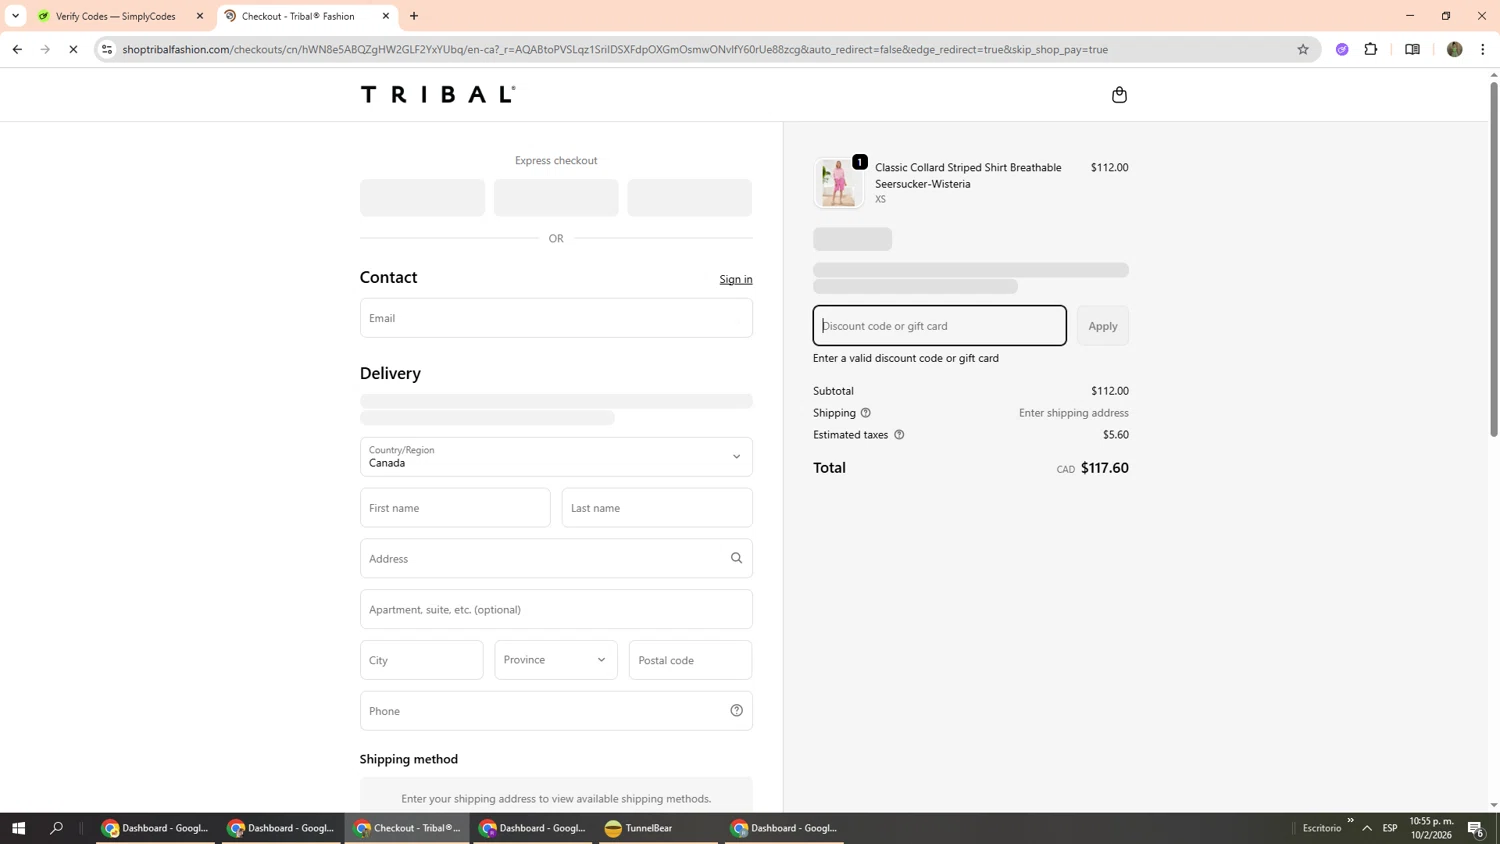Show shipping info help icon
This screenshot has width=1500, height=844.
(866, 413)
